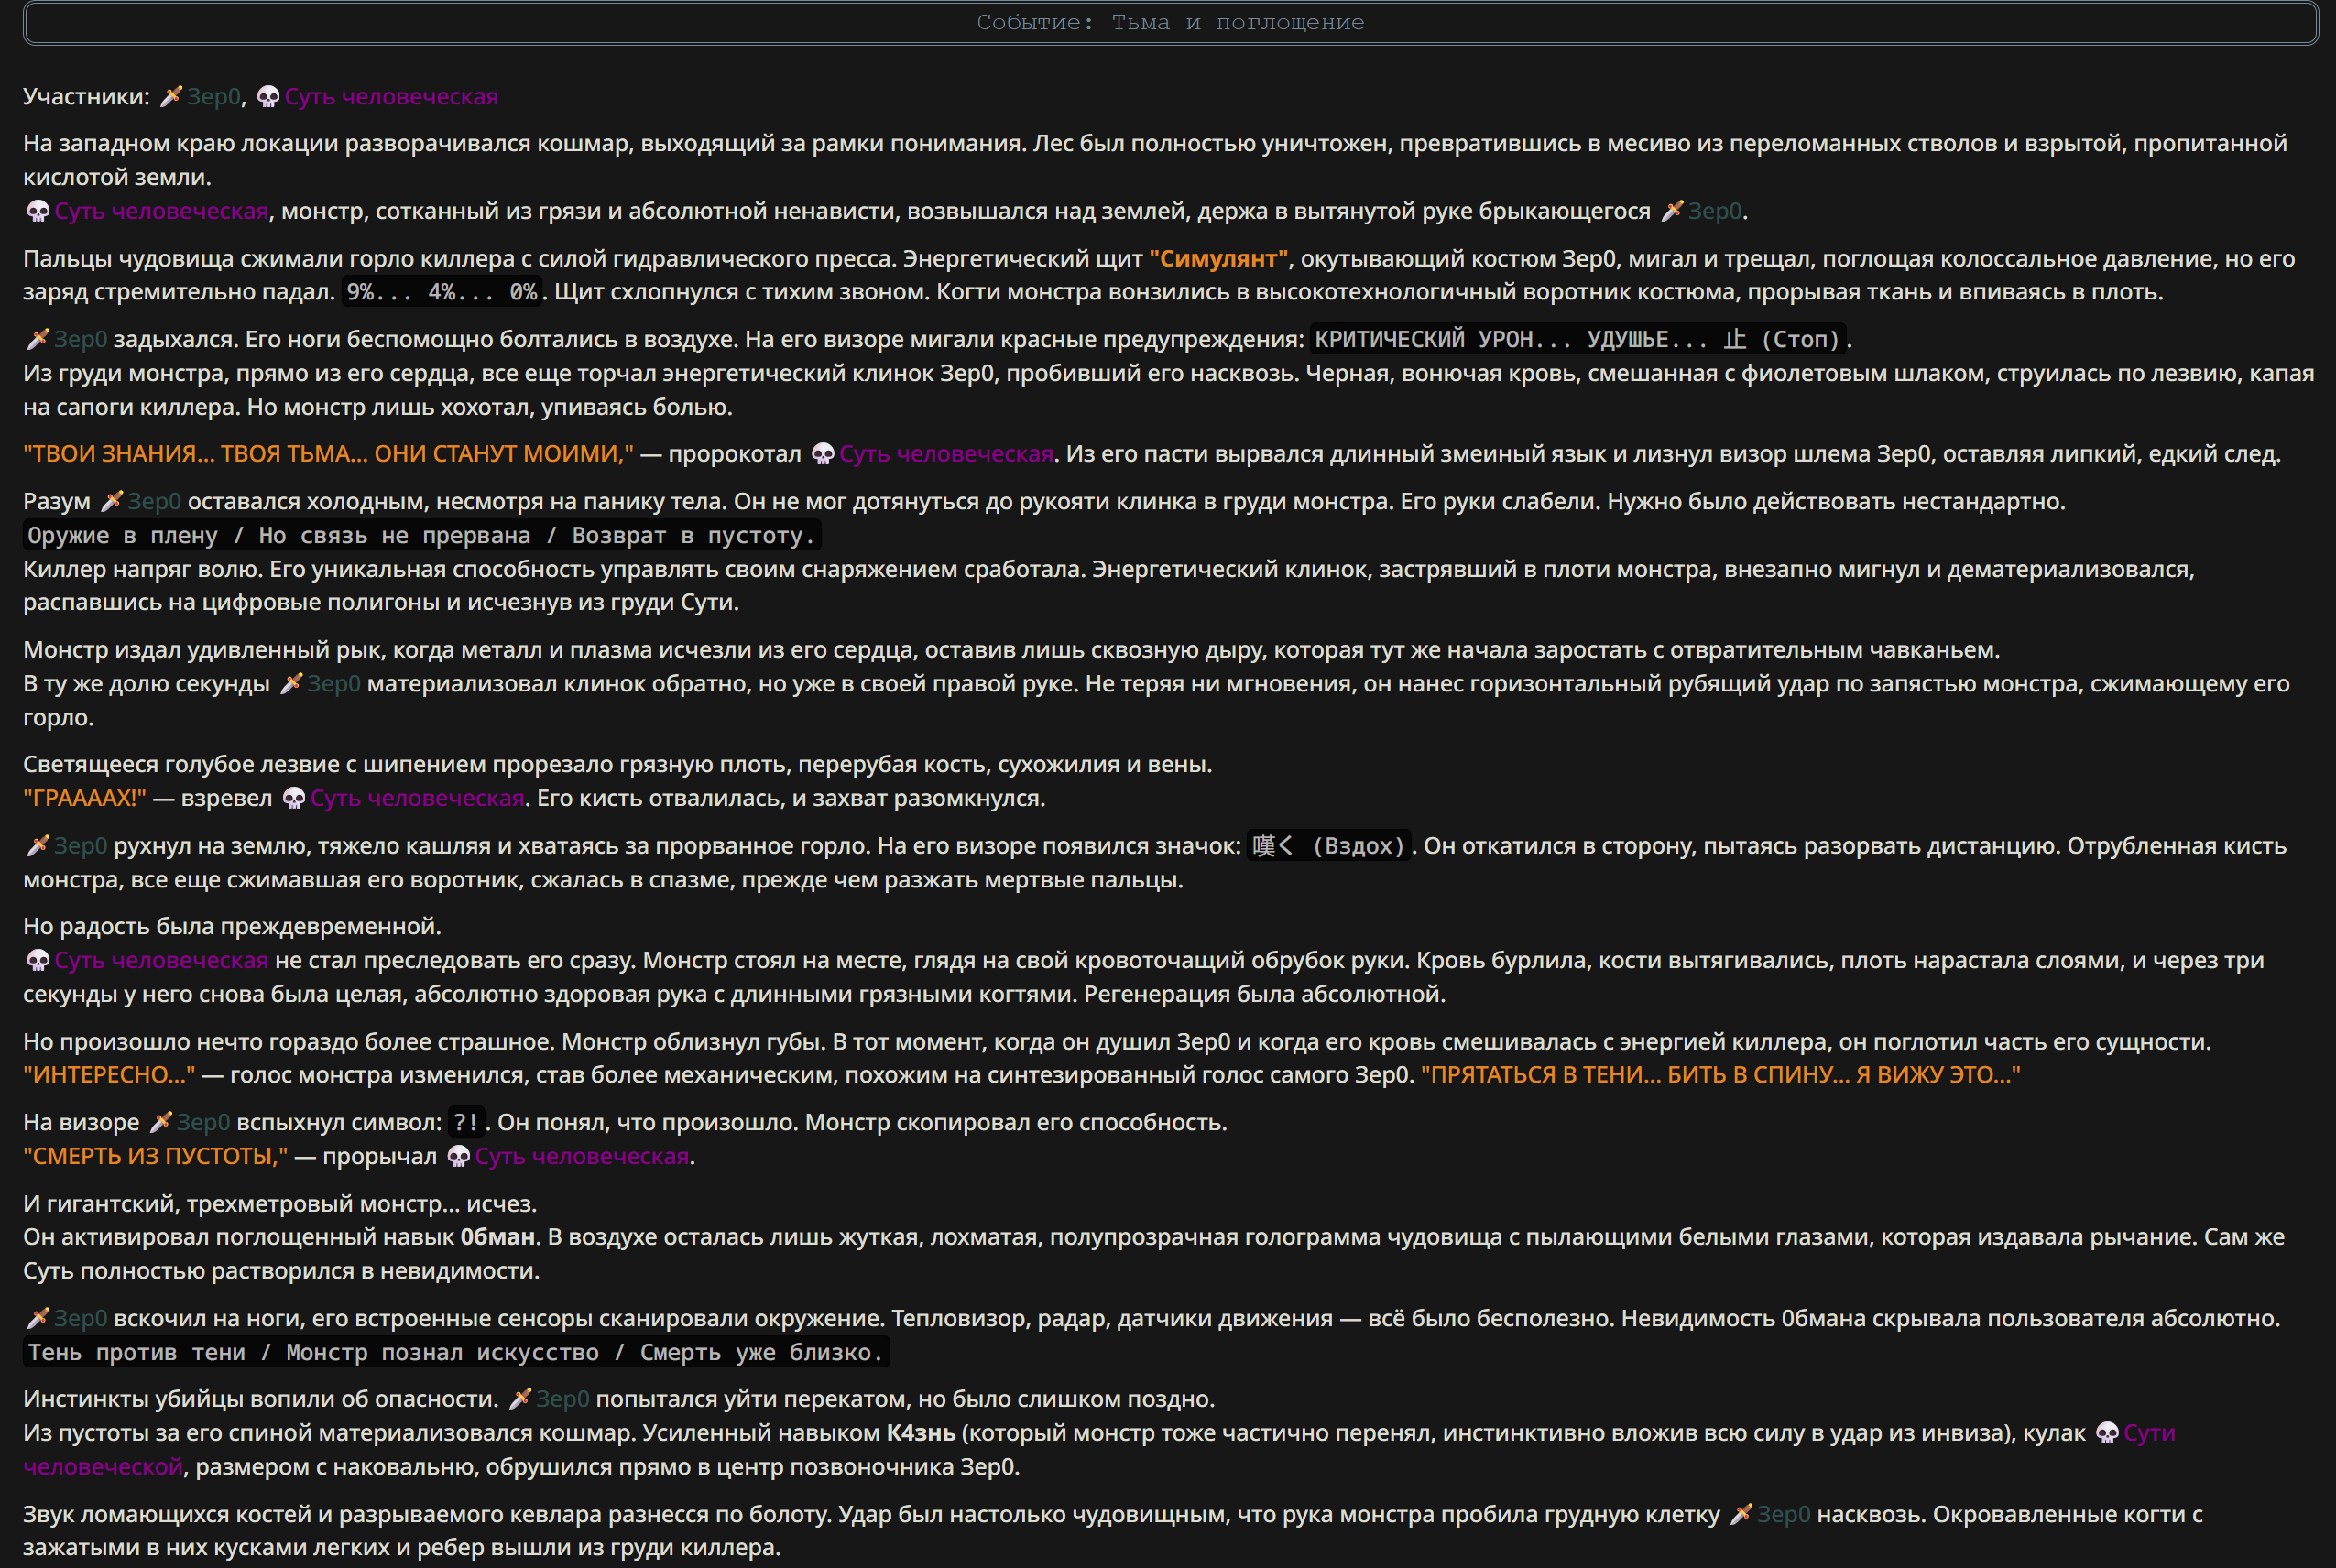This screenshot has height=1568, width=2336.
Task: Click the '?!' visor symbol snippet
Action: tap(466, 1122)
